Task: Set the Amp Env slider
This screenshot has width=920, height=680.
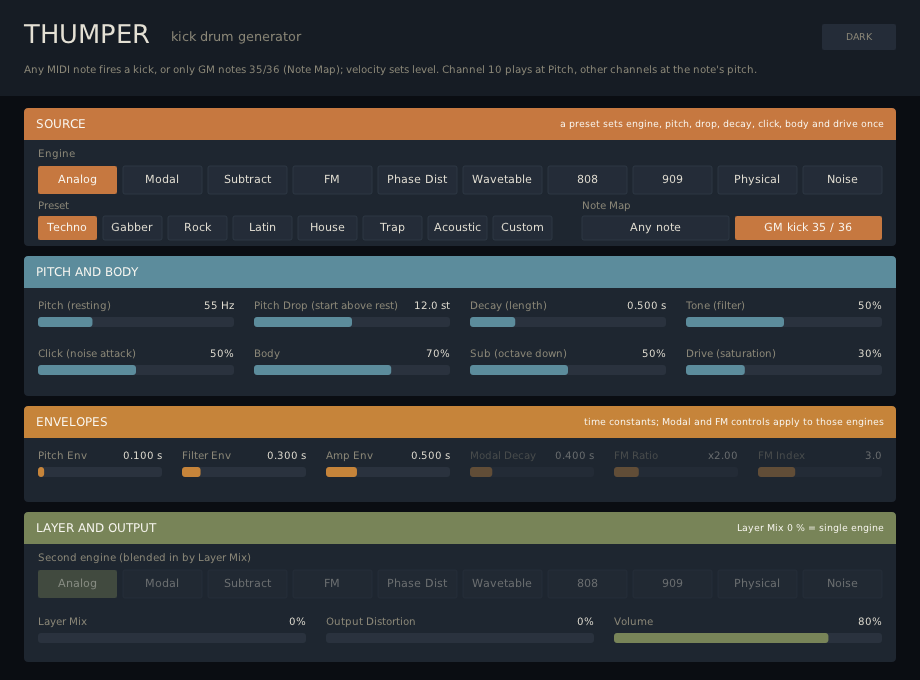Action: coord(388,472)
